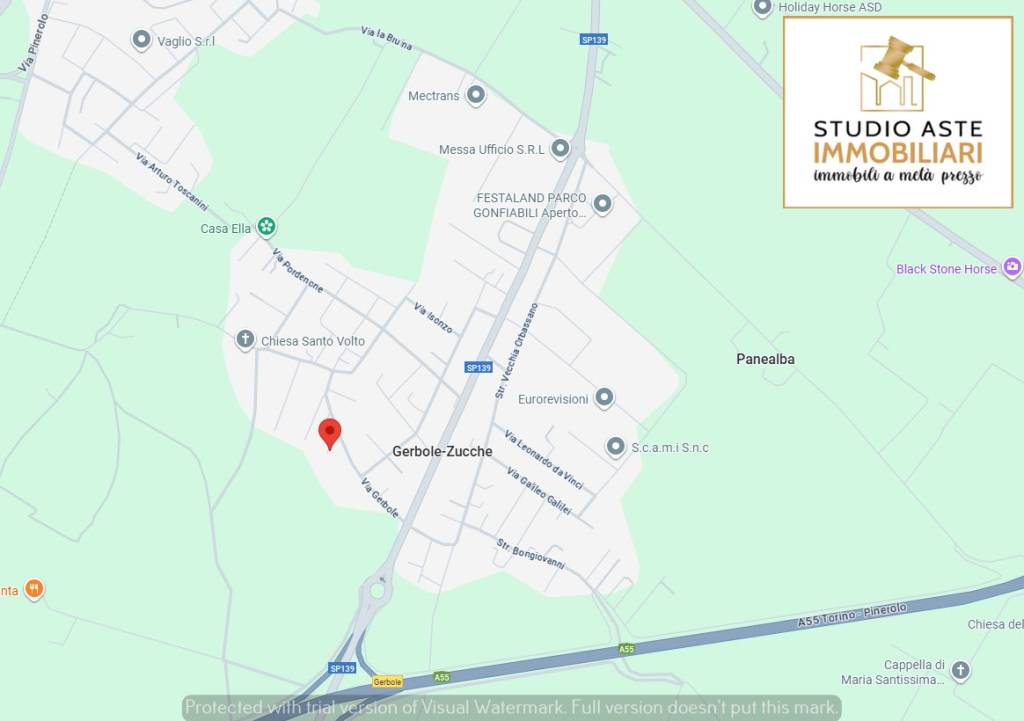The width and height of the screenshot is (1024, 721).
Task: Click the orange restaurant icon
Action: [x=34, y=589]
